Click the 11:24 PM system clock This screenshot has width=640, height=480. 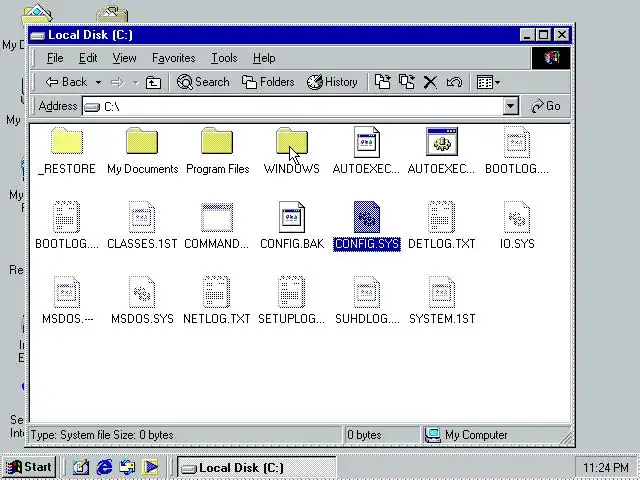click(605, 467)
